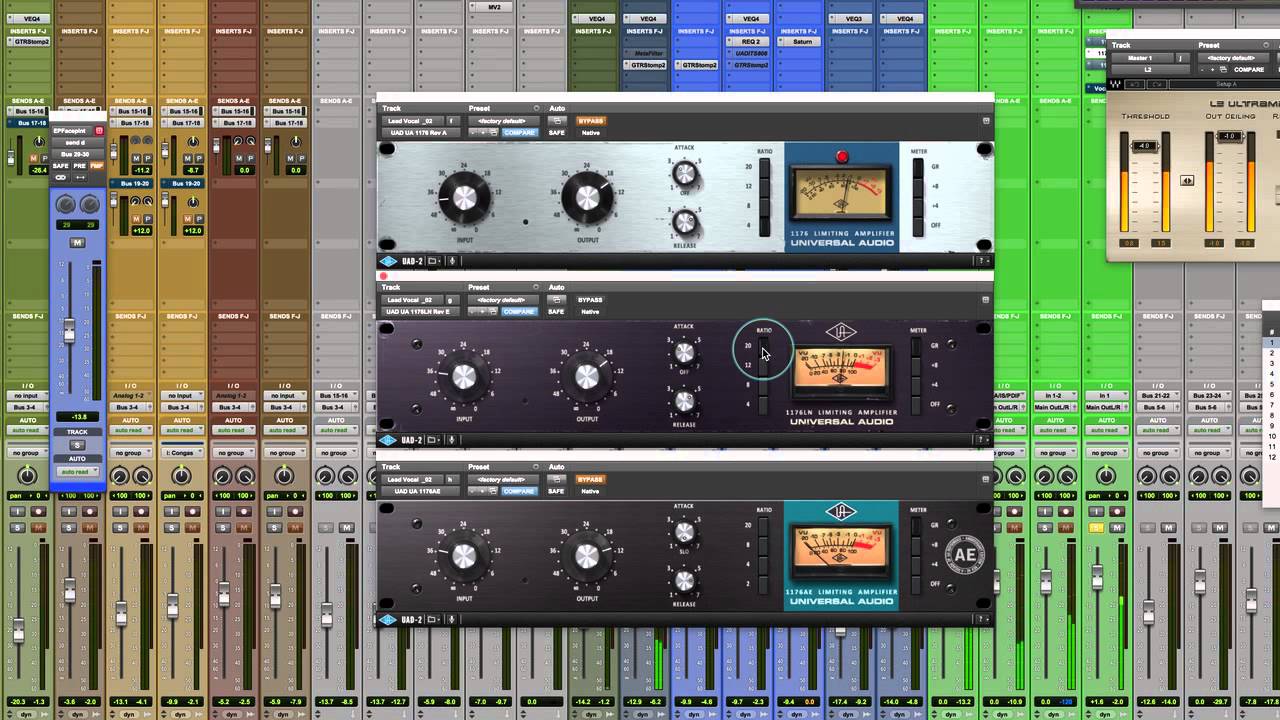1280x720 pixels.
Task: Toggle PRE in the EPFacepint send window
Action: click(x=80, y=165)
